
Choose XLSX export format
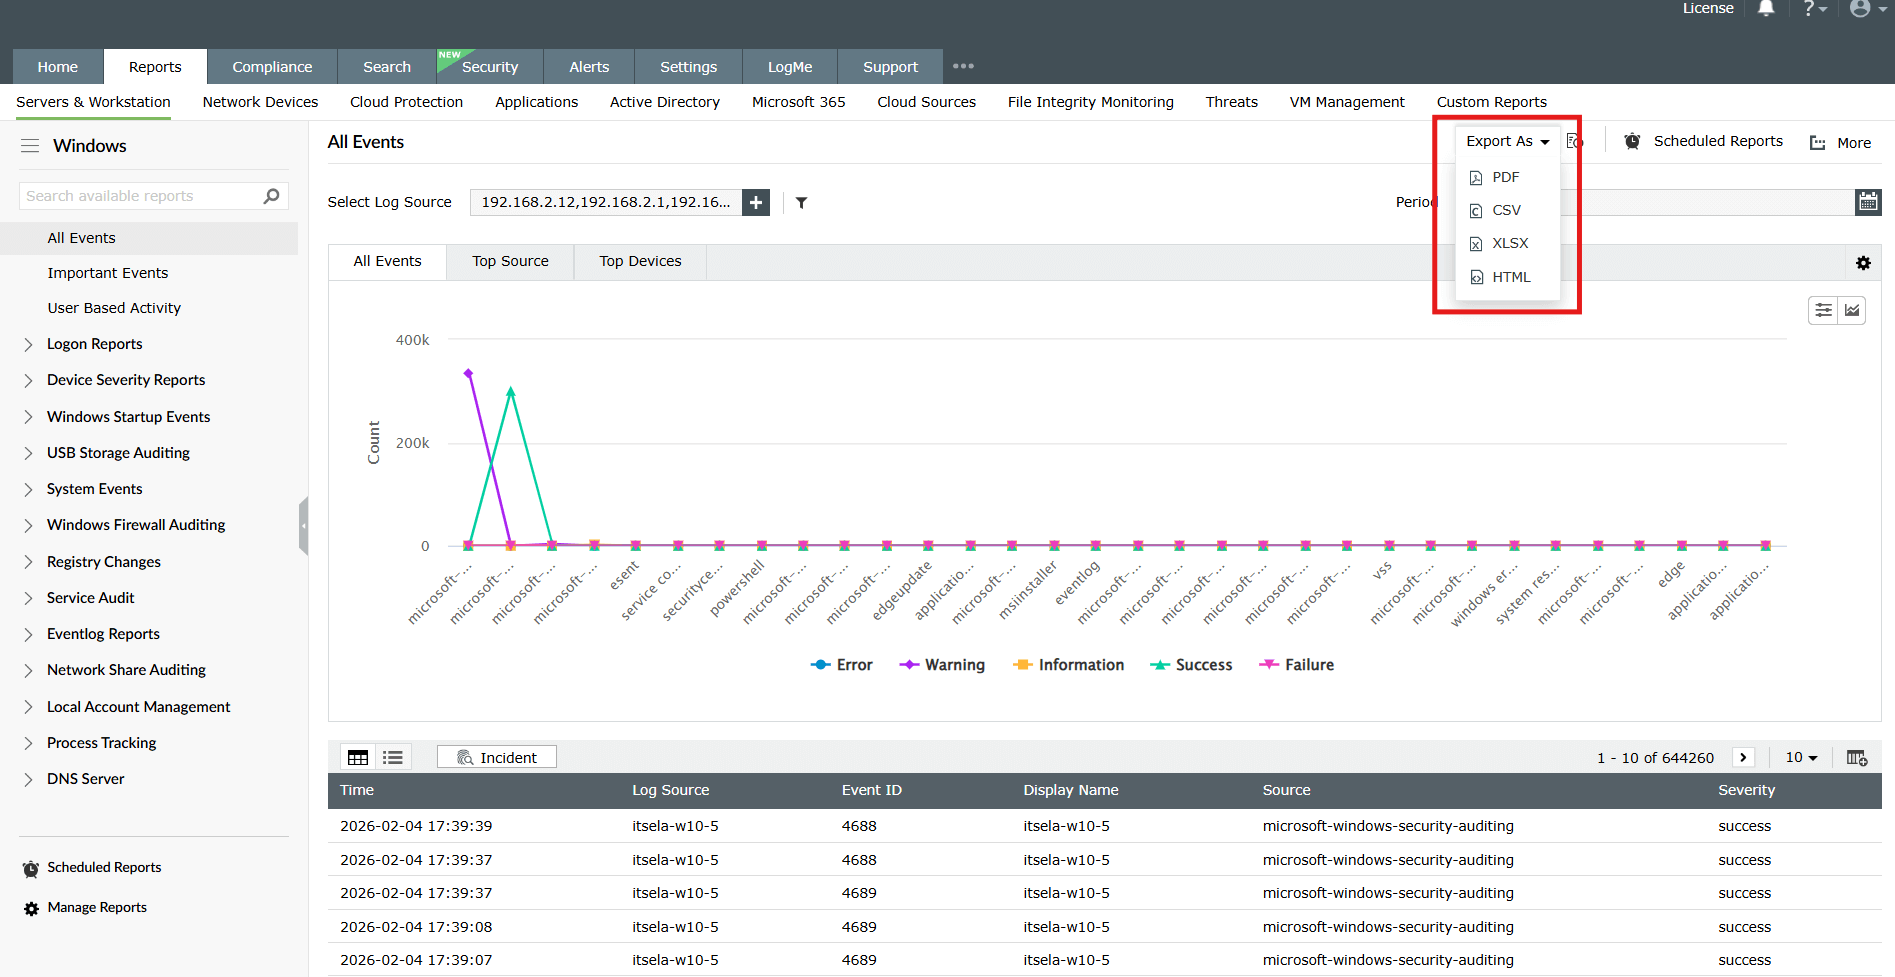point(1507,243)
